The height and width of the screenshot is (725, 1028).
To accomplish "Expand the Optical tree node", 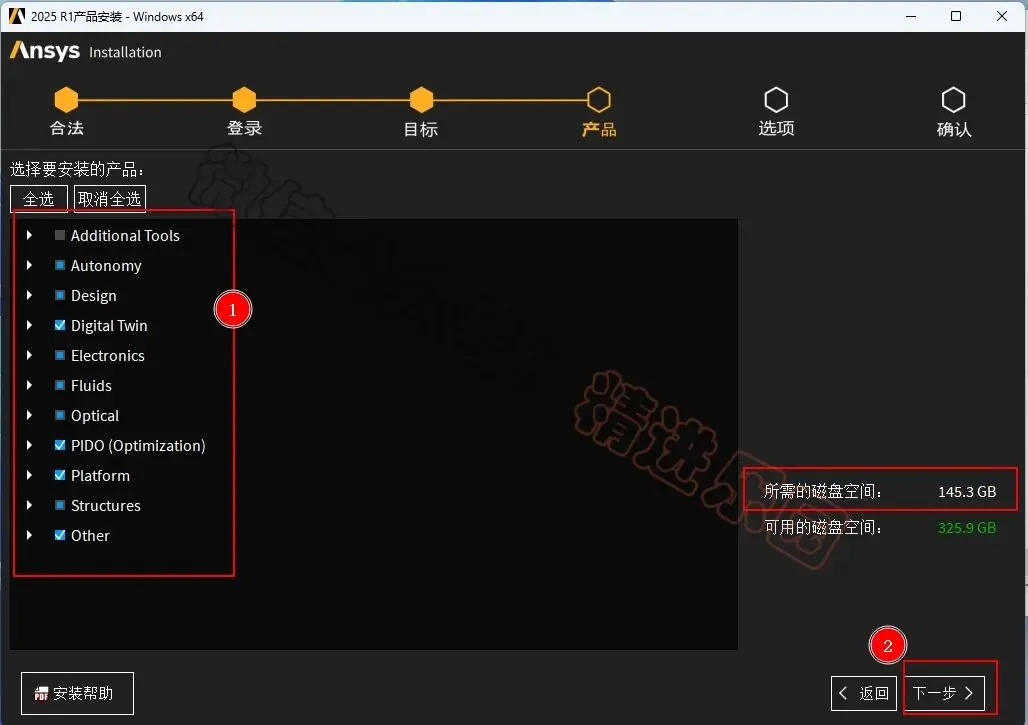I will coord(29,415).
